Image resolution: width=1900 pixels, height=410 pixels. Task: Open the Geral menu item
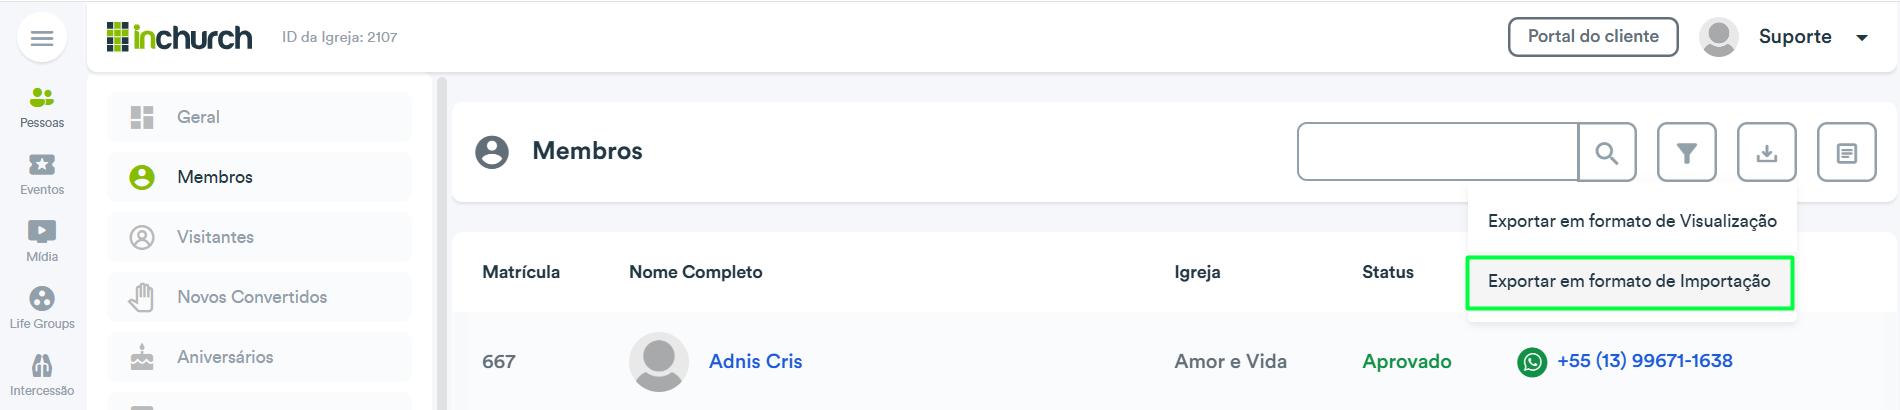pyautogui.click(x=259, y=117)
